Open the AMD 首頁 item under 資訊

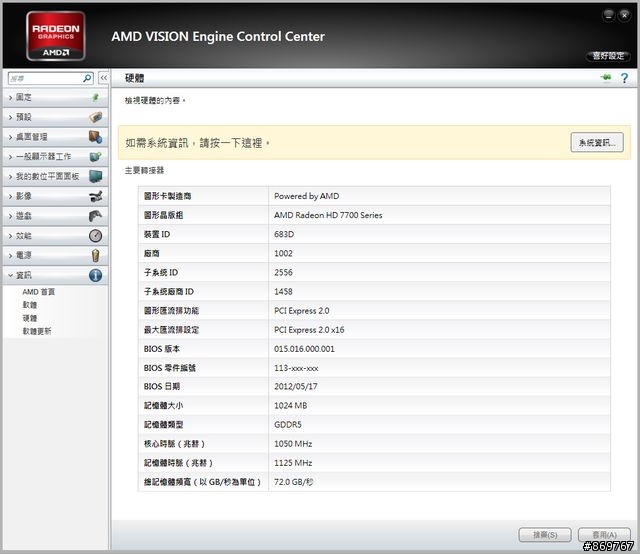coord(38,291)
